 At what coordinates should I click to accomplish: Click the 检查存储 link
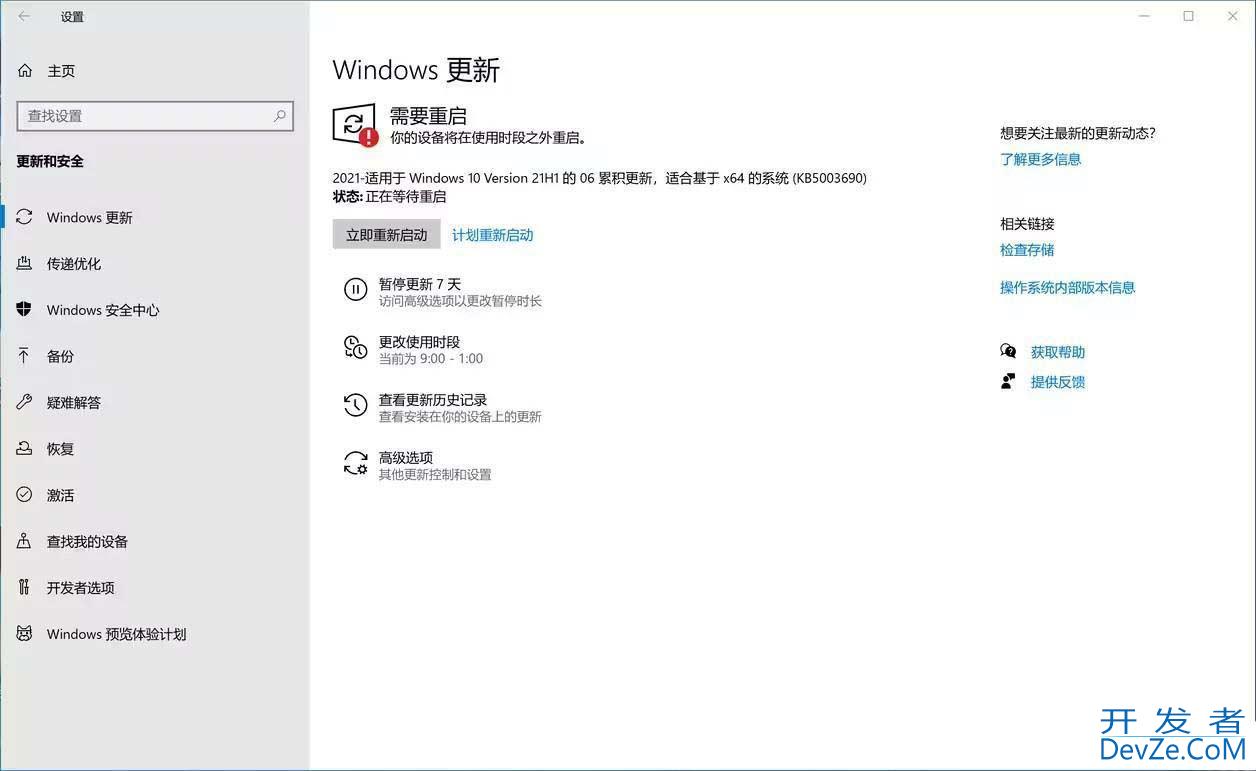pos(1027,250)
